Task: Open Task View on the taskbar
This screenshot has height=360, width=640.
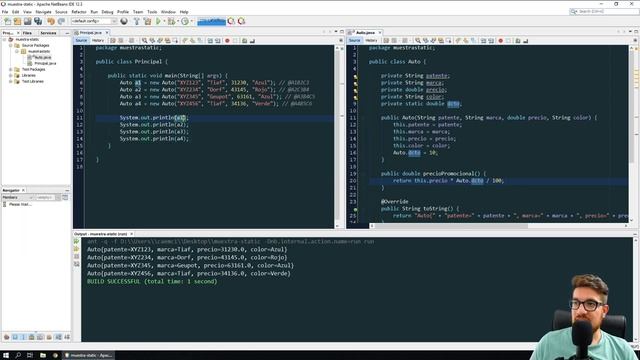Action: 30,356
